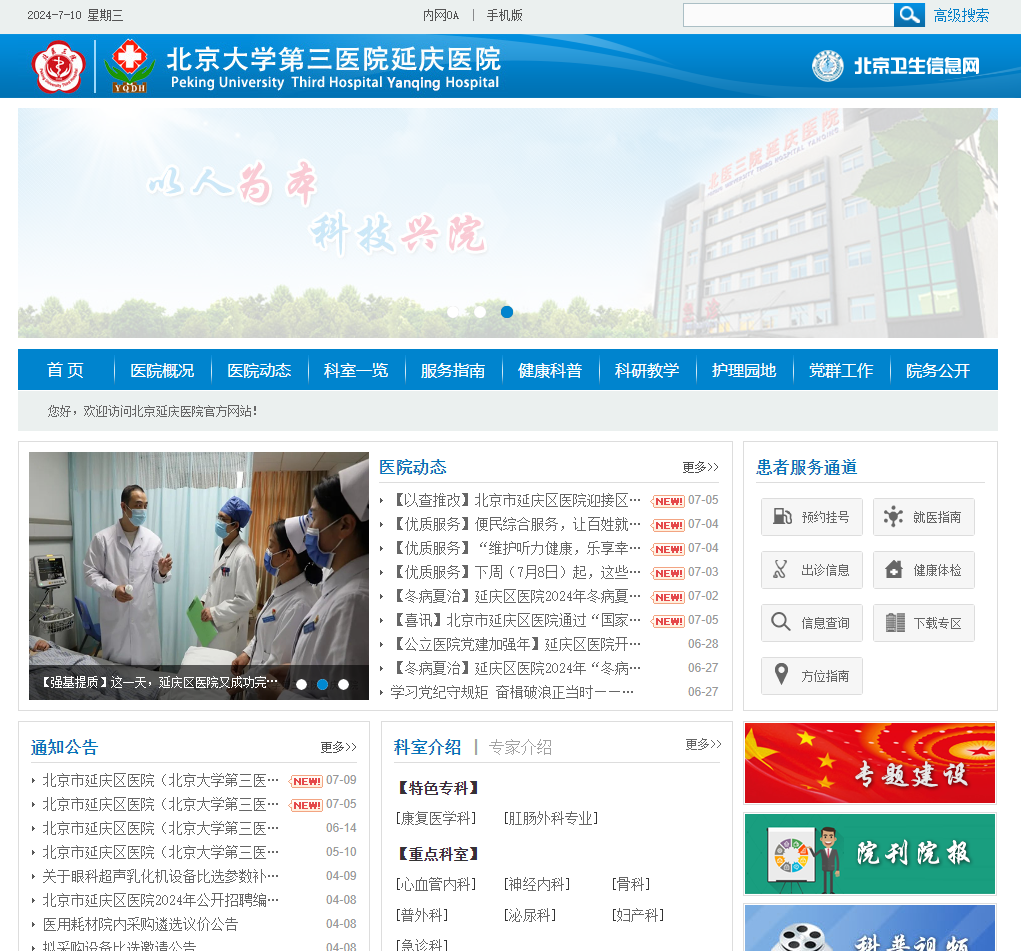Open the 科研教学 menu item
The width and height of the screenshot is (1021, 951).
[647, 370]
